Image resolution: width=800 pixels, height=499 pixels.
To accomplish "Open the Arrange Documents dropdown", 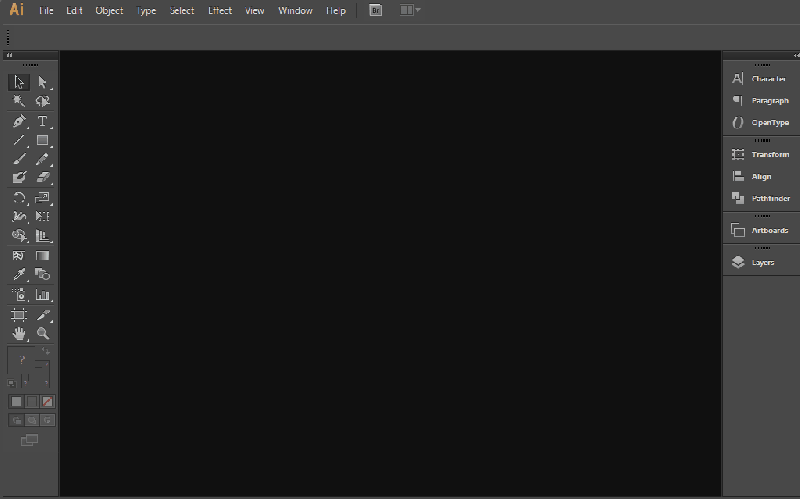I will click(x=410, y=10).
